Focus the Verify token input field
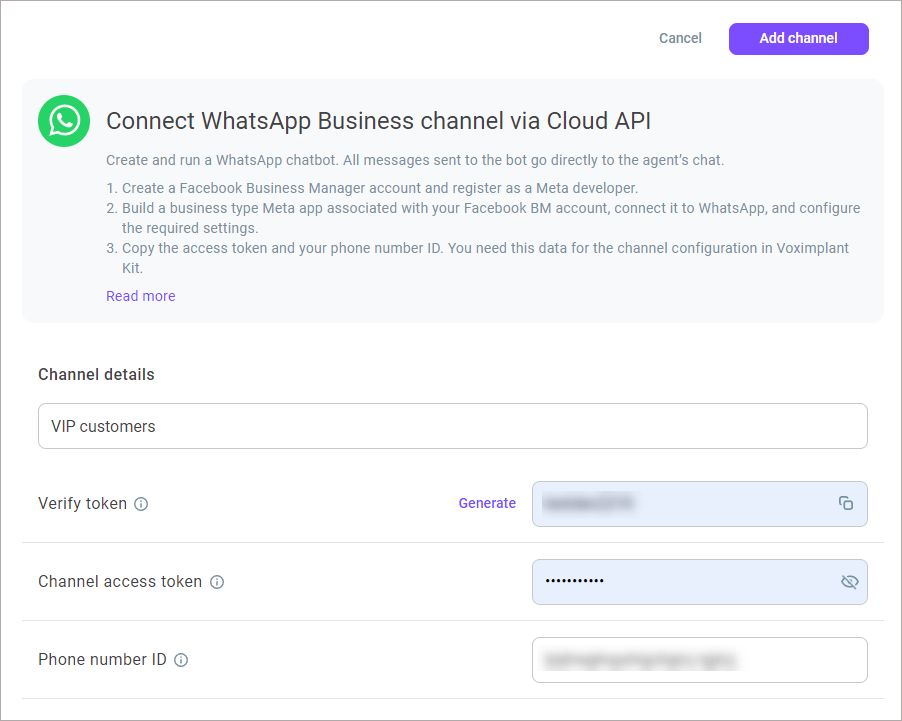 (x=700, y=503)
